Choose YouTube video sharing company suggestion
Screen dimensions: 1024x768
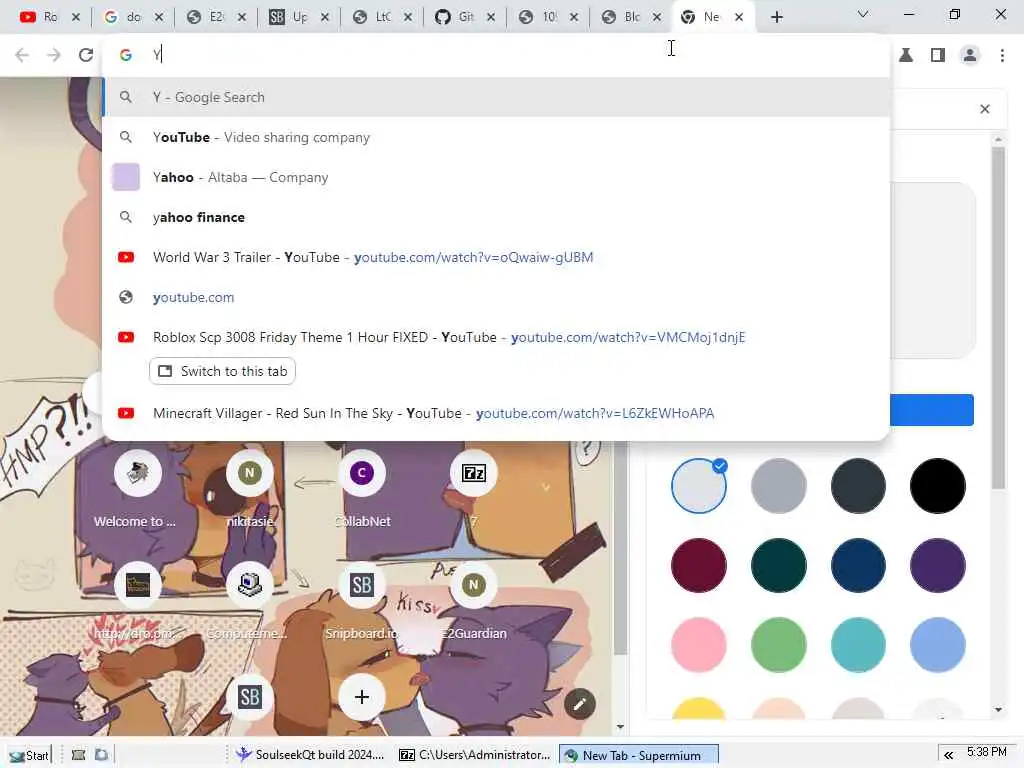(x=496, y=137)
